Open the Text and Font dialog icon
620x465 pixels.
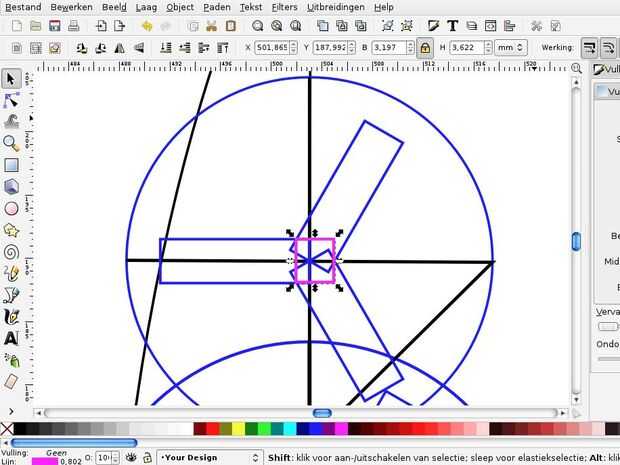click(x=453, y=26)
